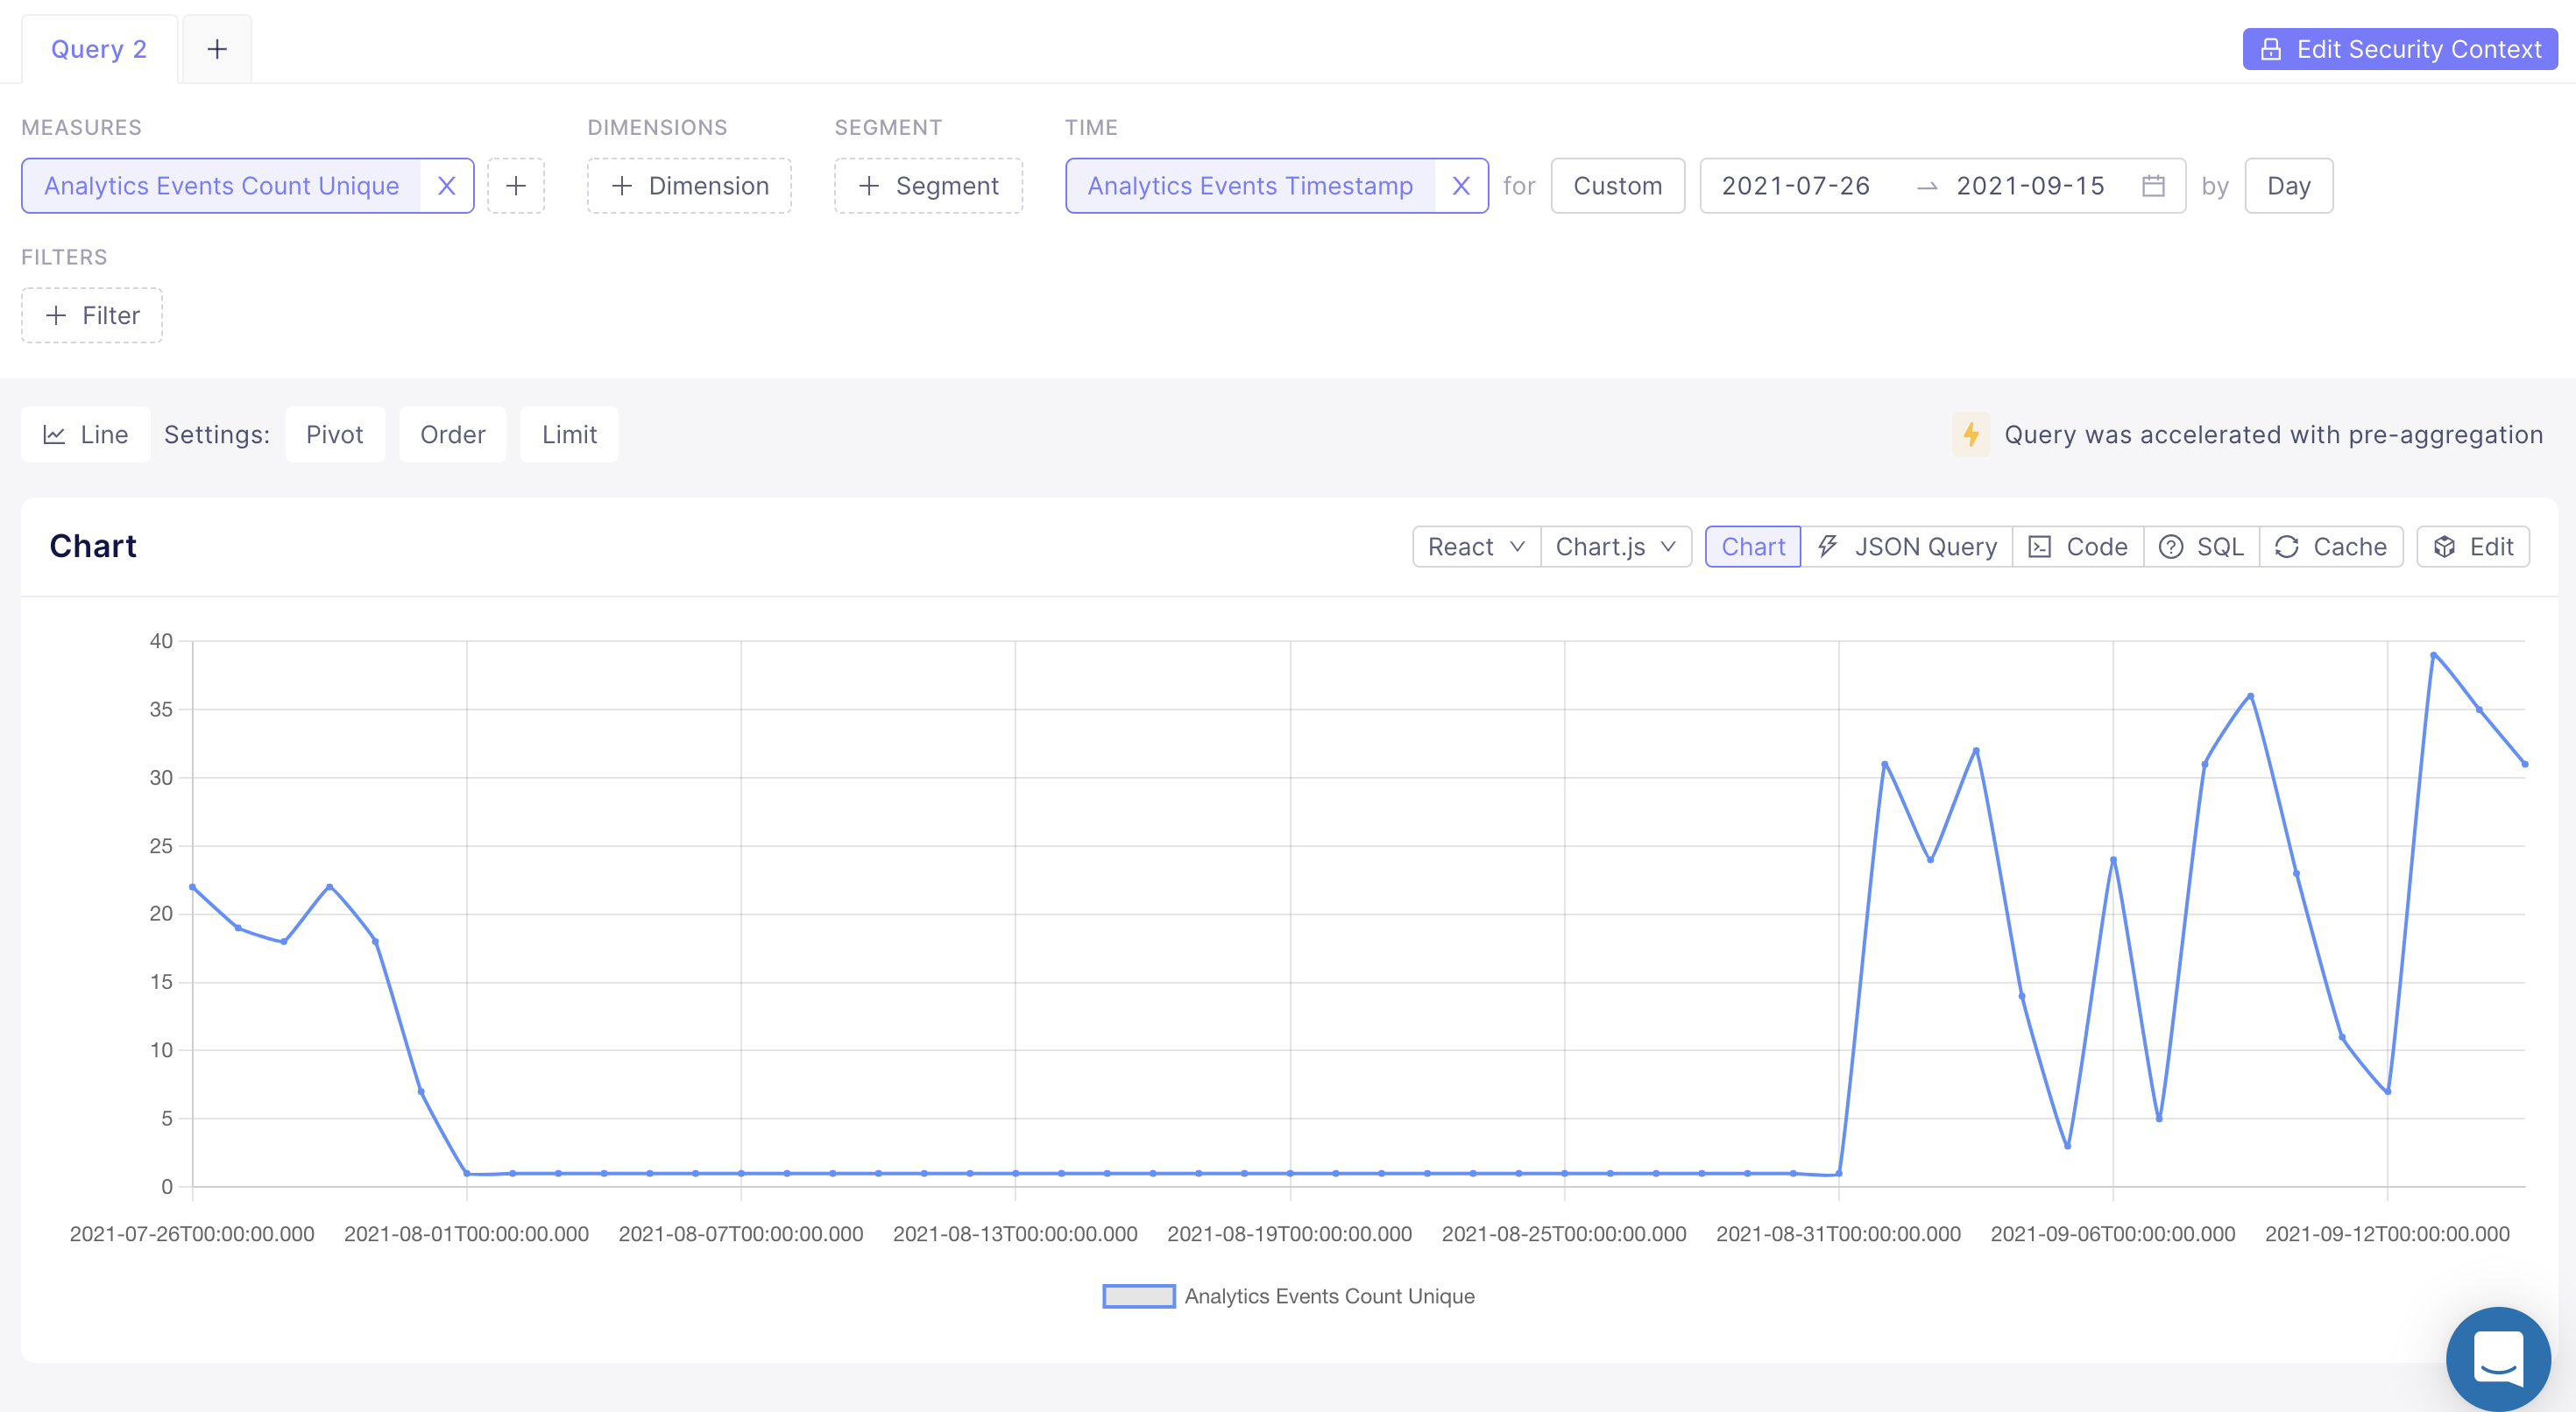The width and height of the screenshot is (2576, 1412).
Task: Open the Day granularity dropdown
Action: (x=2288, y=186)
